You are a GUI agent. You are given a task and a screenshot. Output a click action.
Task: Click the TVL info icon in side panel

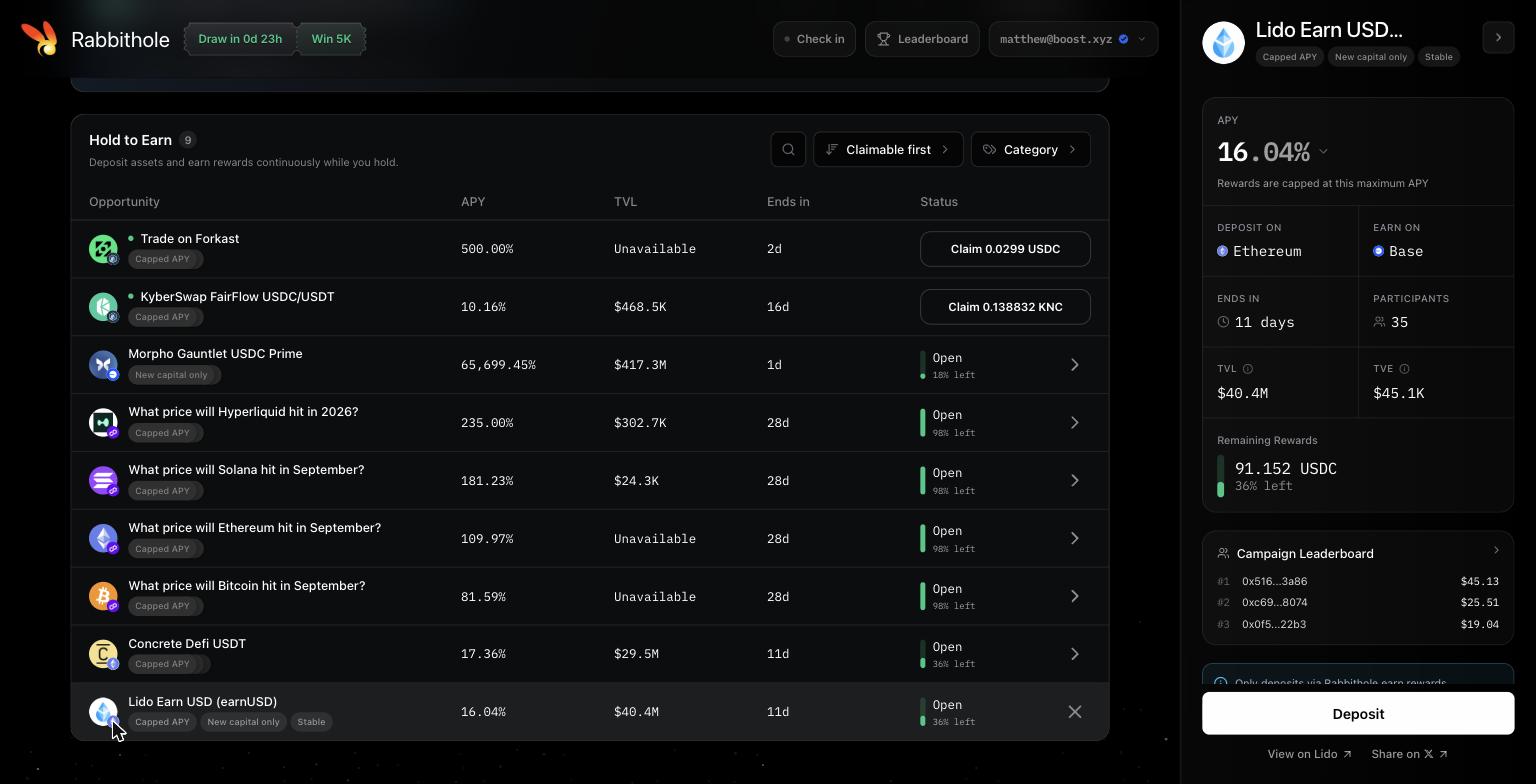tap(1248, 369)
